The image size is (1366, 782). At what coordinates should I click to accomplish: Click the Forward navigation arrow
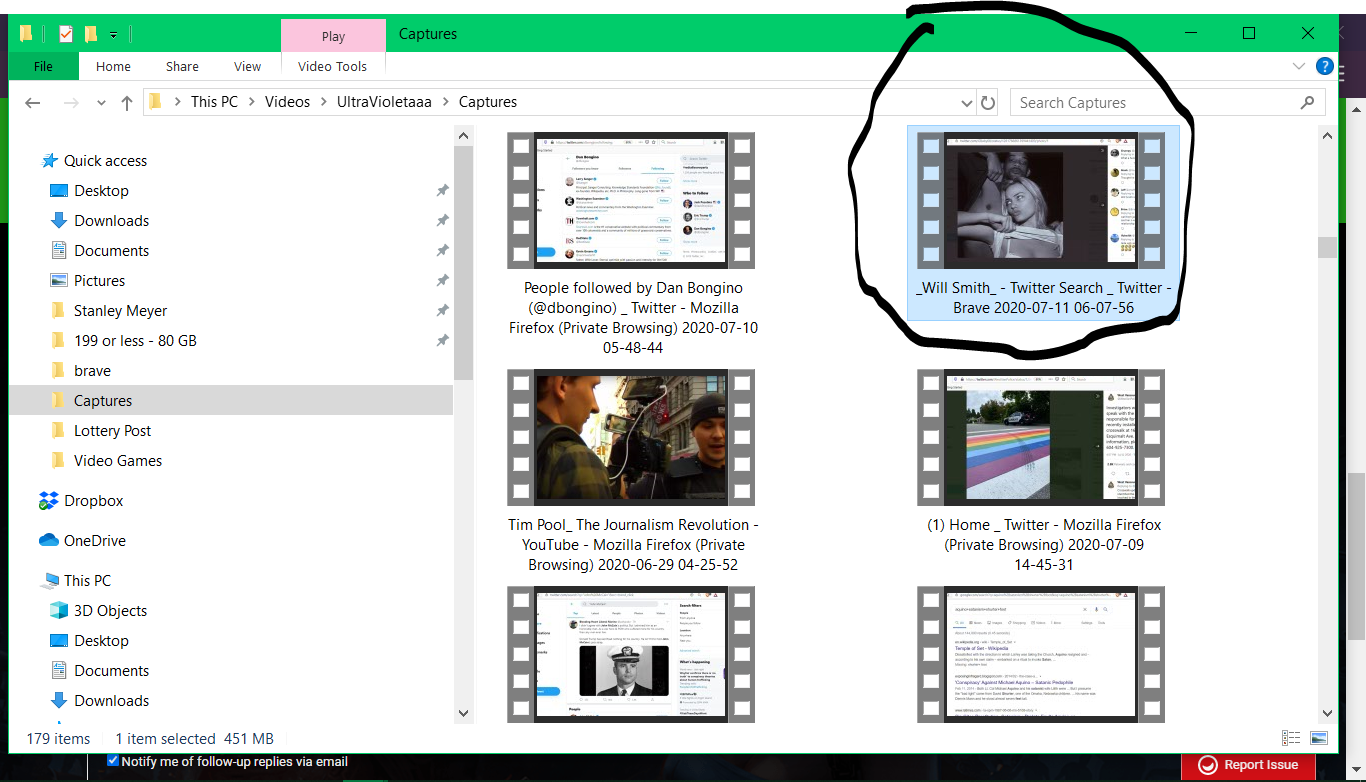tap(70, 102)
